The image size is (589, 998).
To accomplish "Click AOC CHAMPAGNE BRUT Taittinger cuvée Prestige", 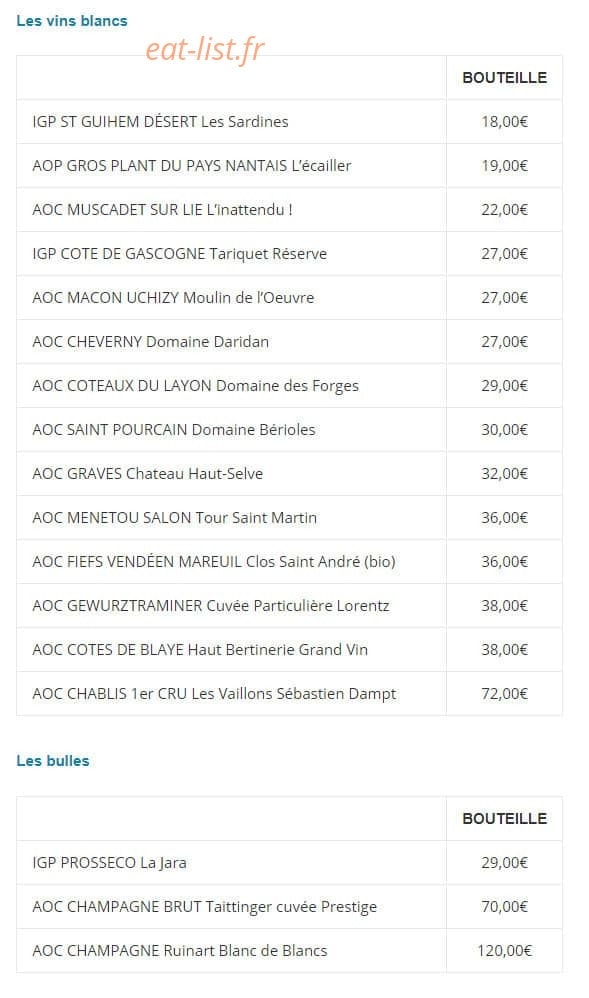I will pyautogui.click(x=204, y=907).
